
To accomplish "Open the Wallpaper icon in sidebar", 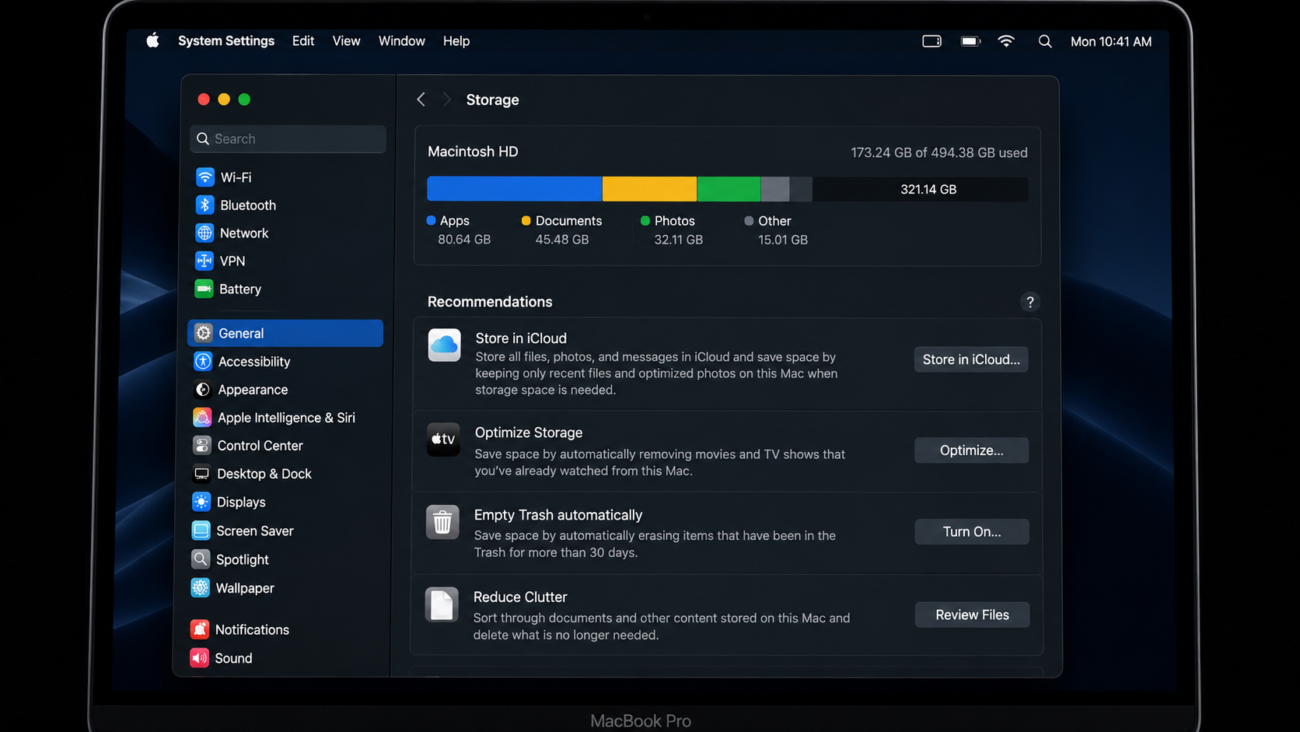I will pyautogui.click(x=201, y=588).
